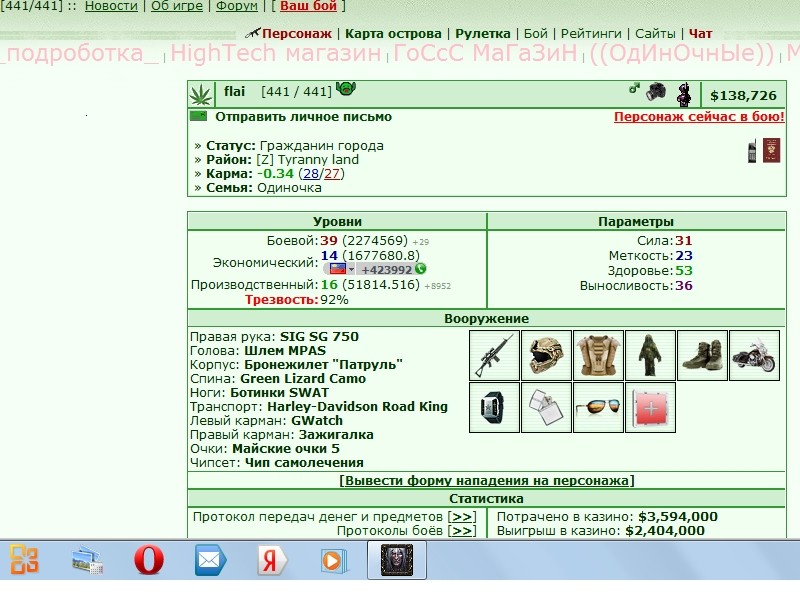800x600 pixels.
Task: Expand the country flag dropdown arrow
Action: tap(351, 269)
